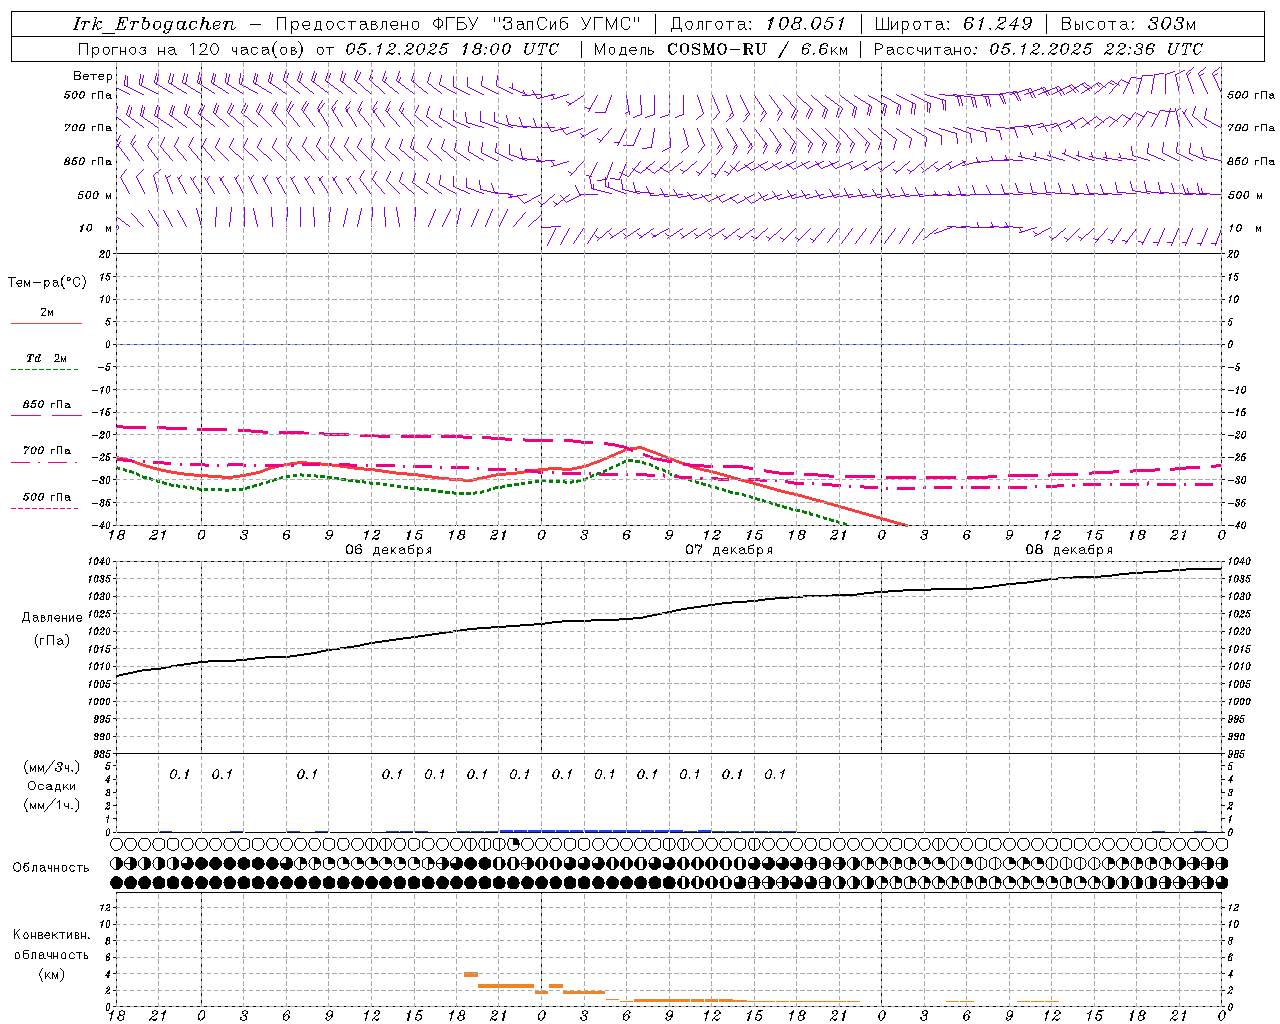Click the (мм/1ч.) precipitation unit label
Image resolution: width=1280 pixels, height=1024 pixels.
tap(52, 805)
